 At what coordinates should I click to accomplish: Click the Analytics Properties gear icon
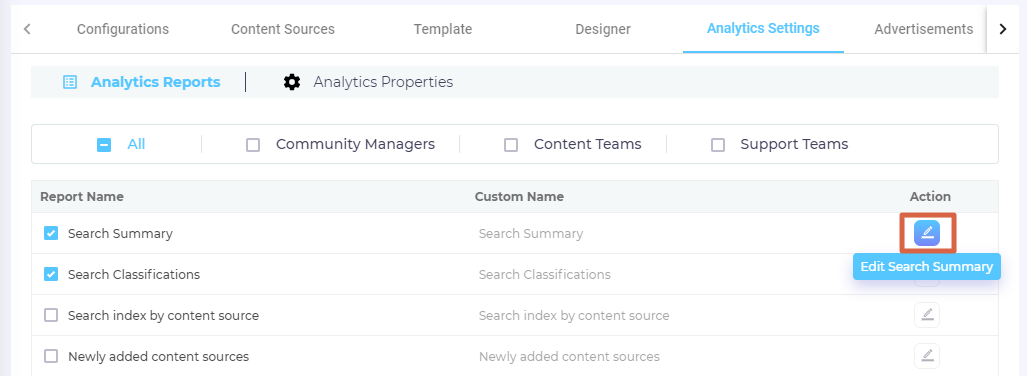click(292, 82)
